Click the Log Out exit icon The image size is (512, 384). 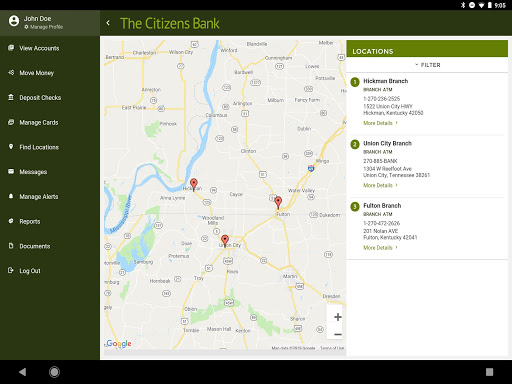click(x=11, y=270)
